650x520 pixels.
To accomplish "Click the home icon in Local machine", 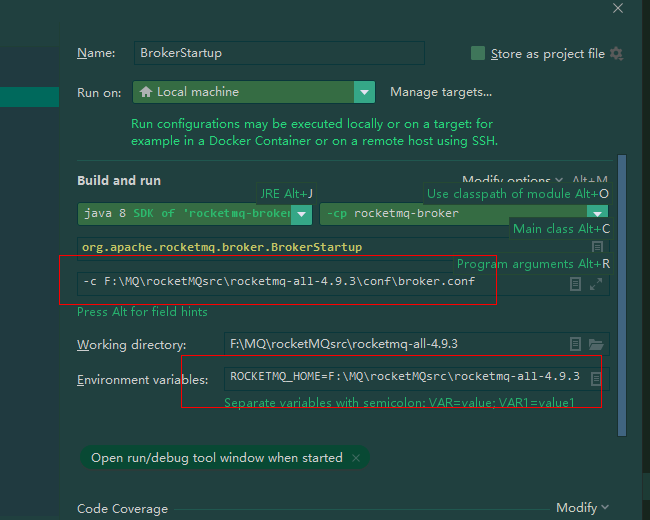I will (146, 92).
